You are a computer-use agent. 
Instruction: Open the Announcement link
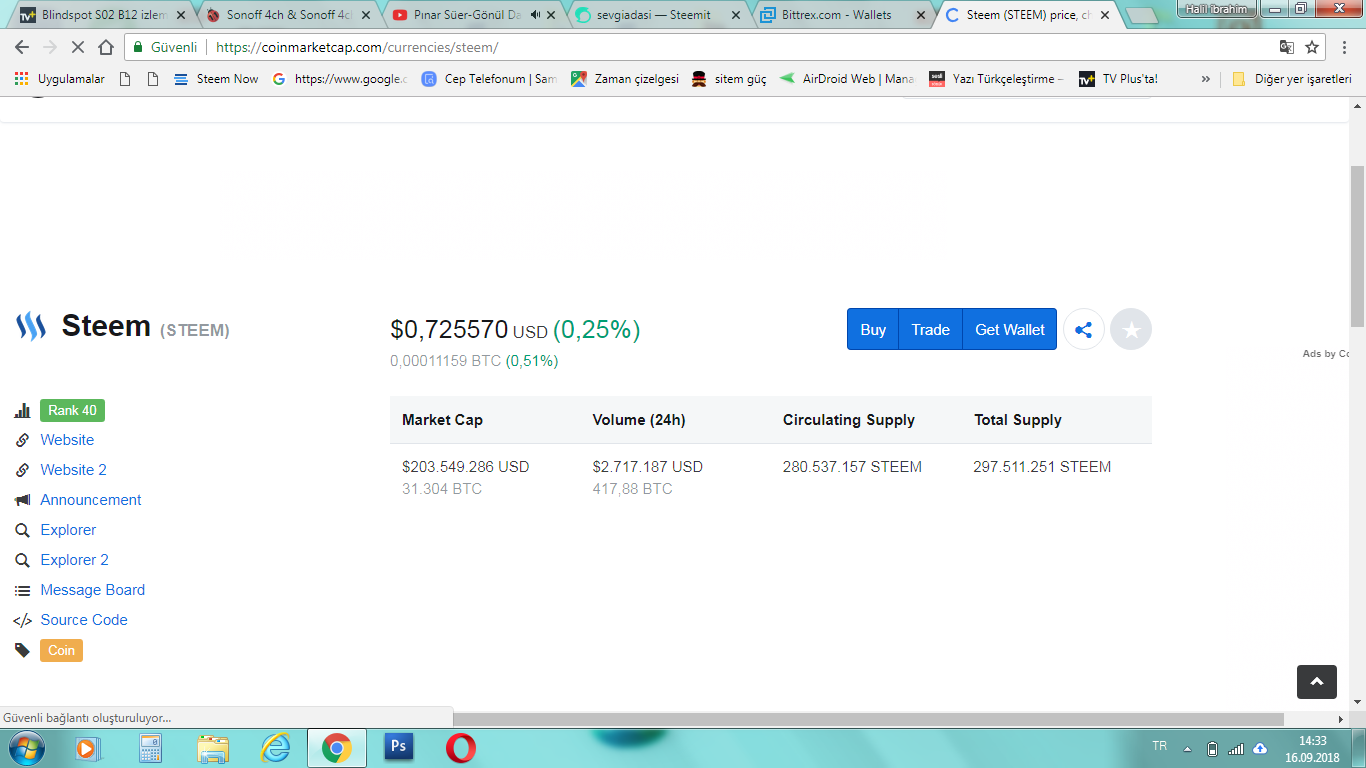91,500
